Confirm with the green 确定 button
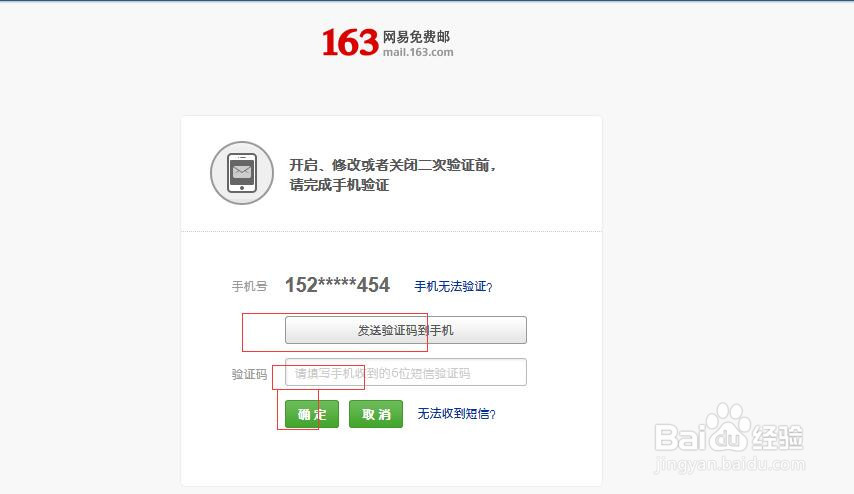 click(312, 414)
